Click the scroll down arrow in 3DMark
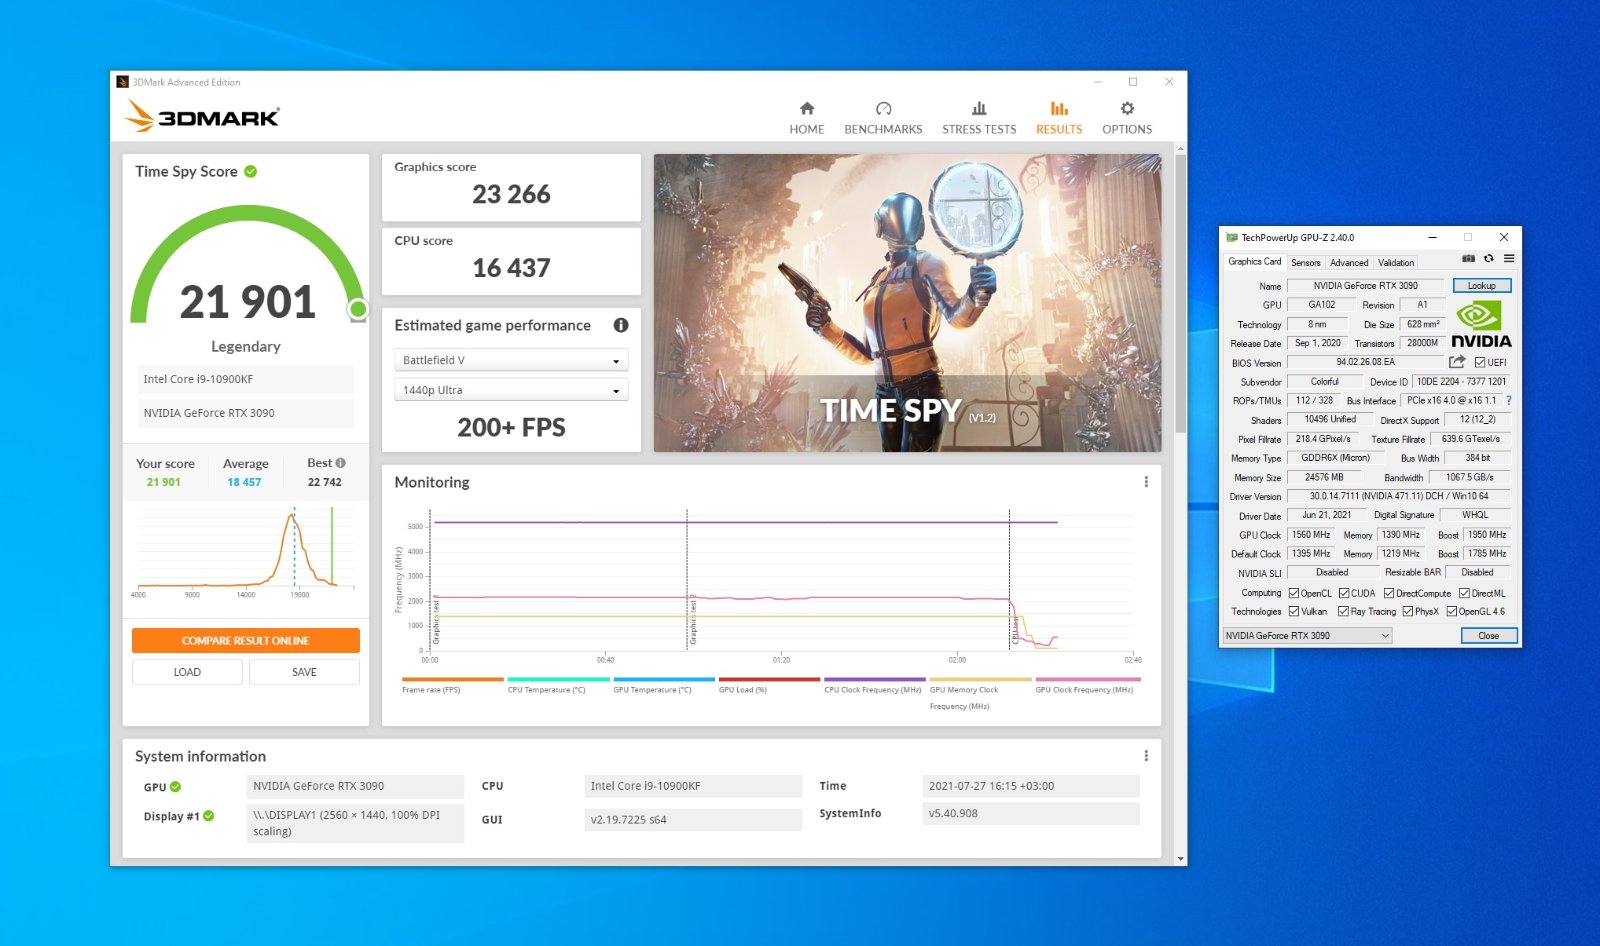This screenshot has width=1600, height=946. pos(1181,859)
